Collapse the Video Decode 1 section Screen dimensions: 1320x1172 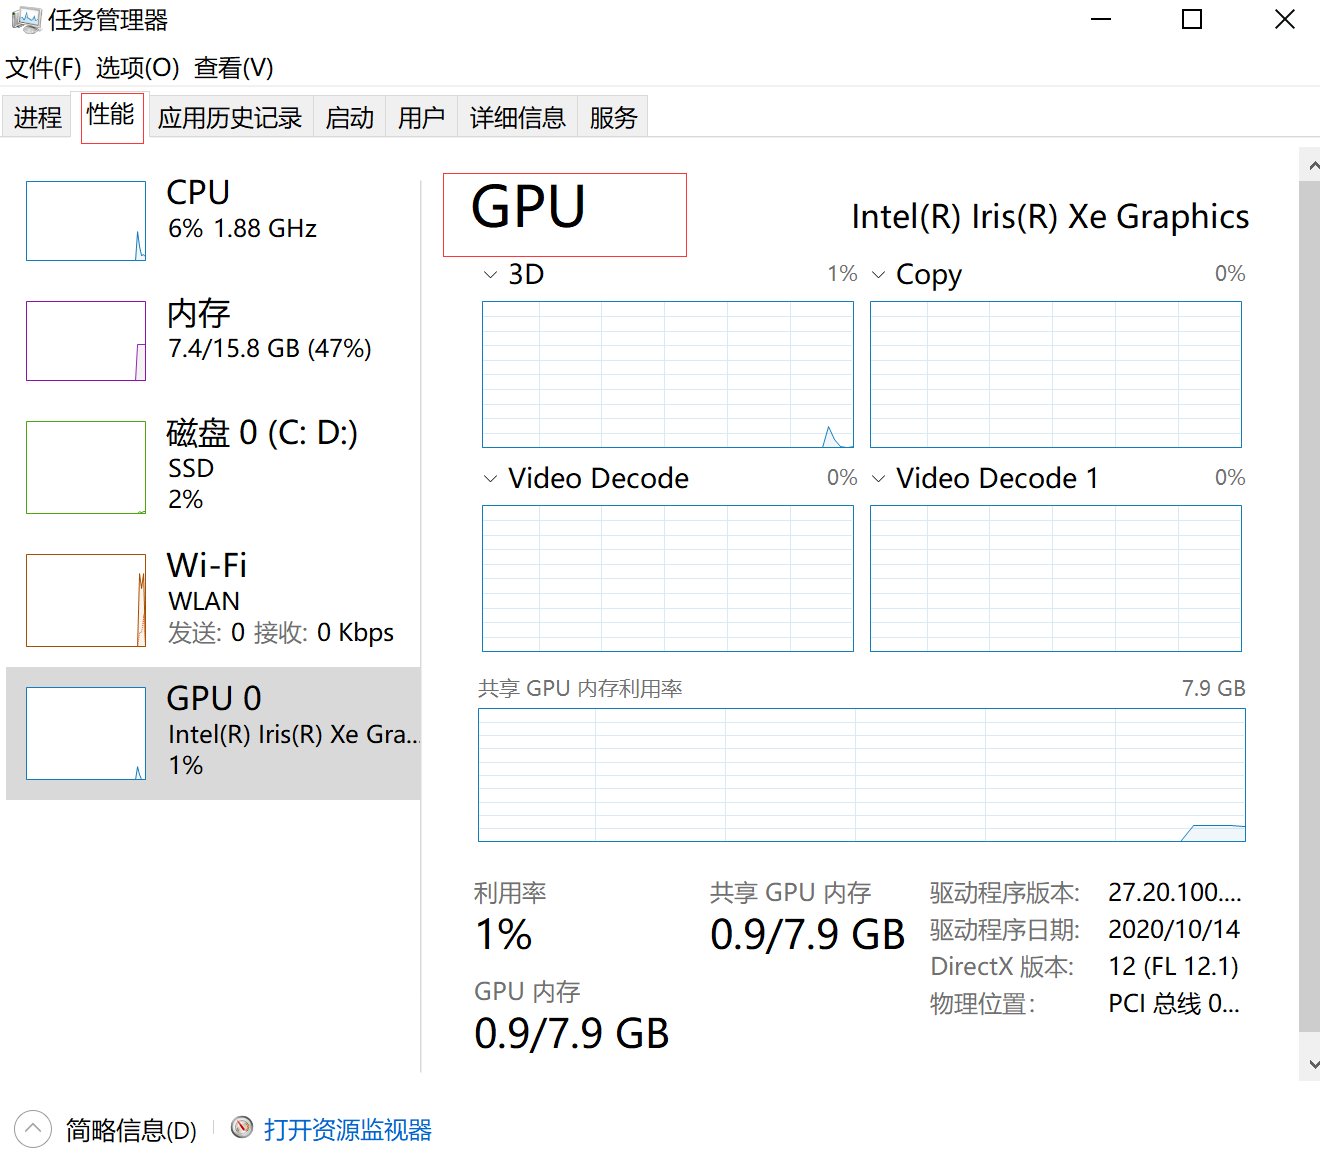coord(879,478)
